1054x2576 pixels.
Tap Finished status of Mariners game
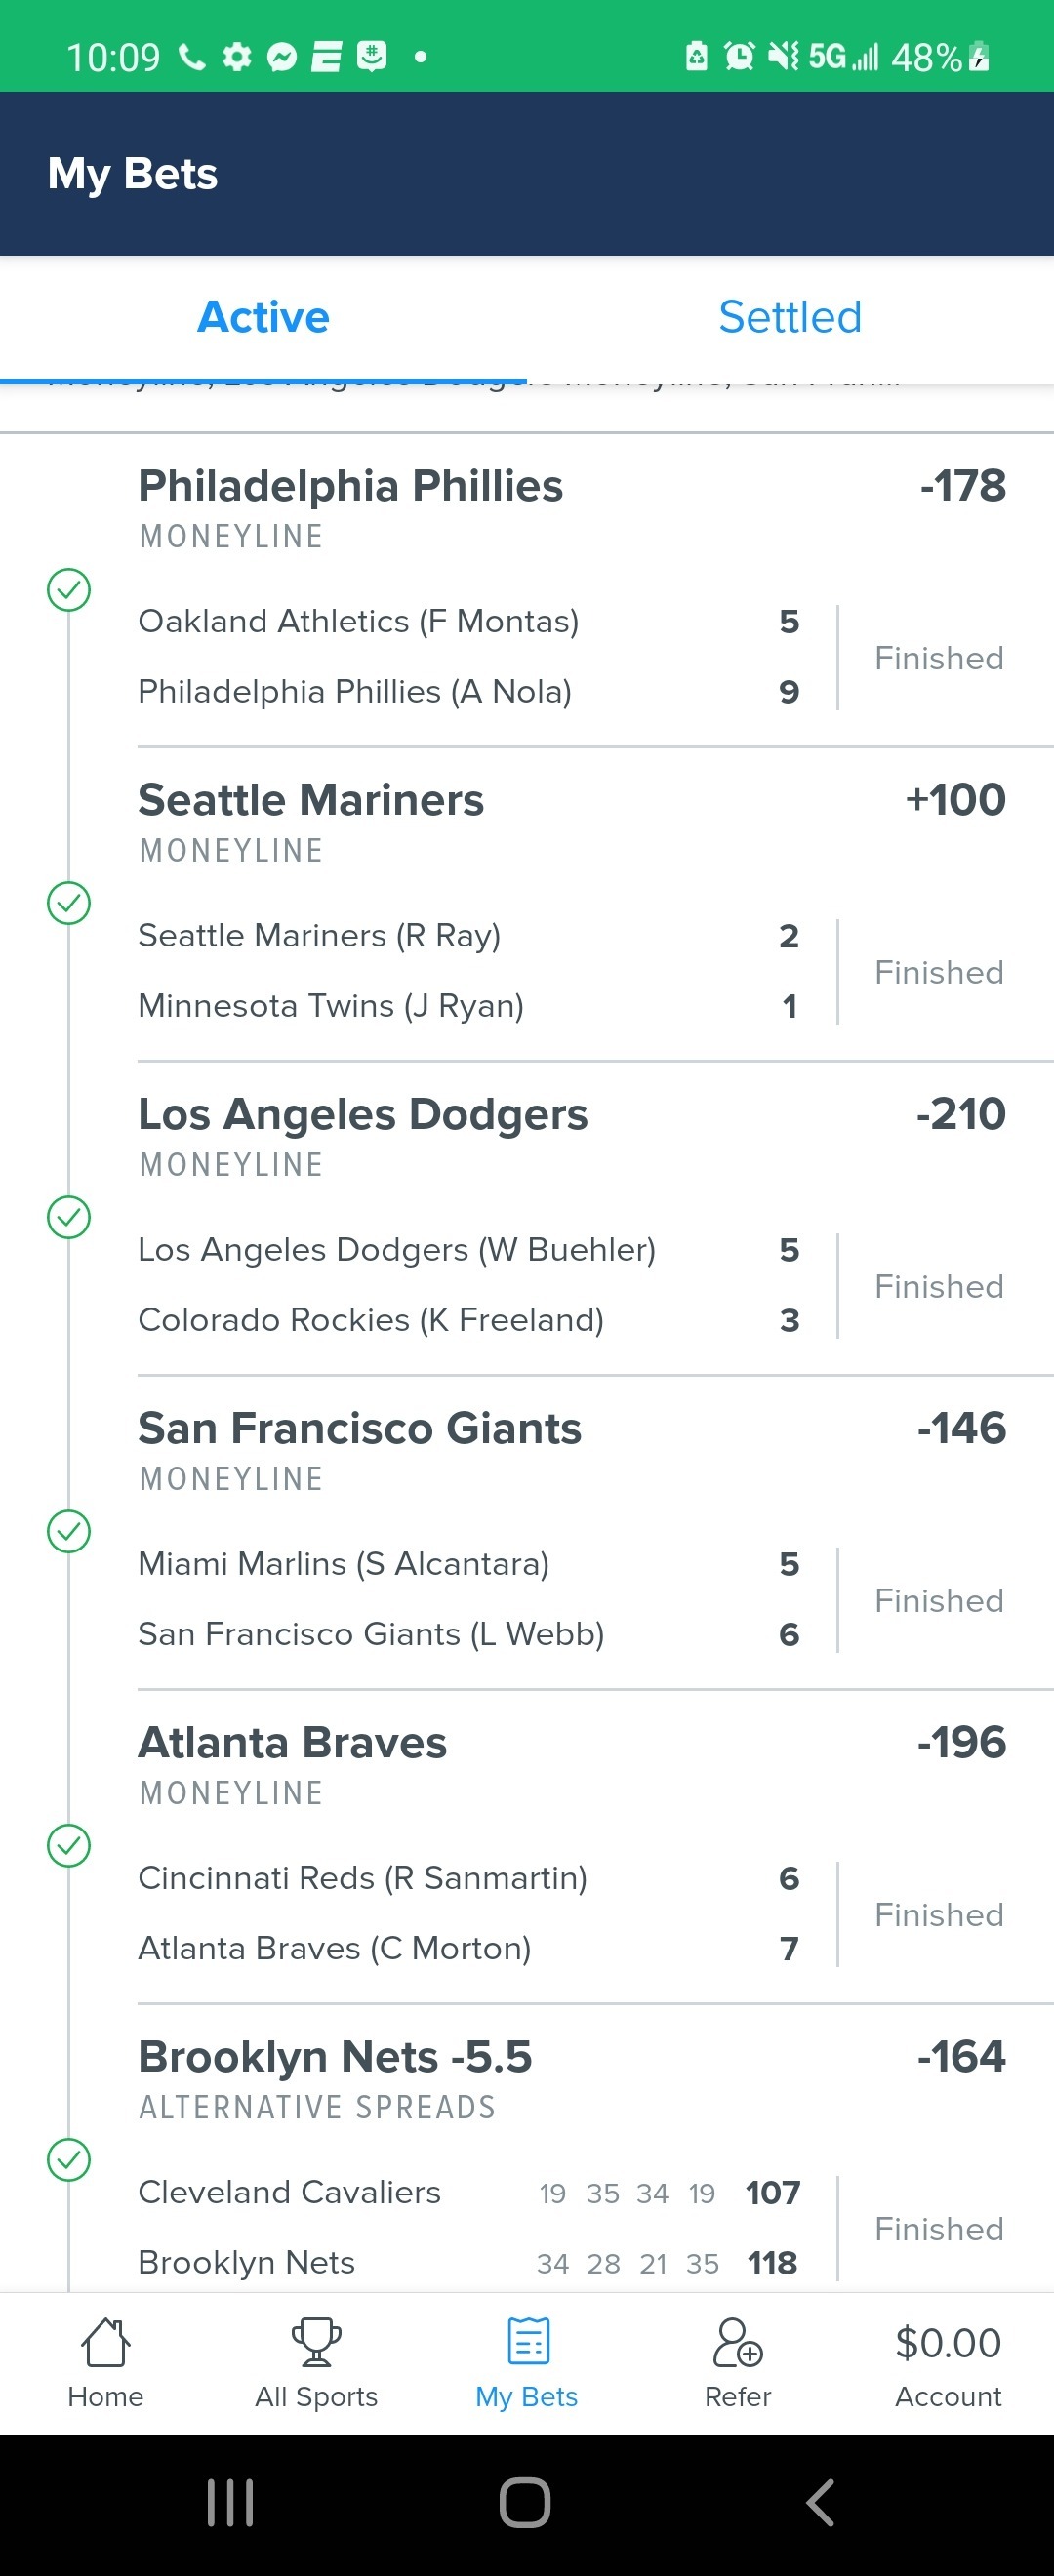[938, 972]
